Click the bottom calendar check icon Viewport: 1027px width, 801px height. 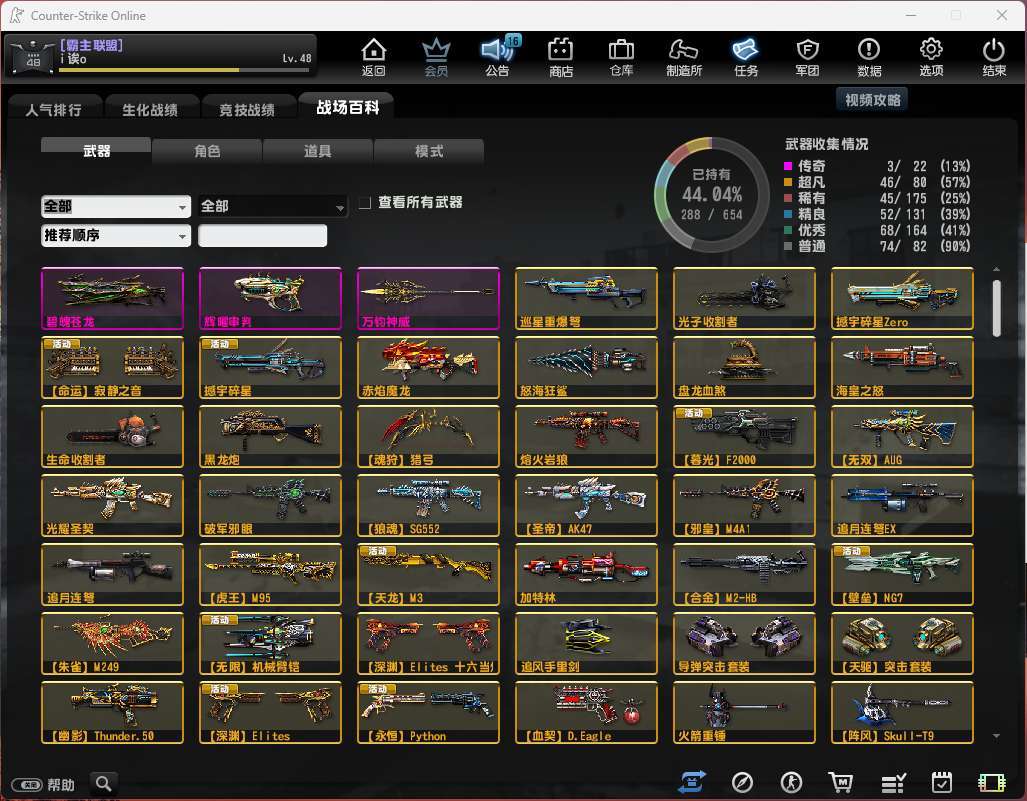(x=941, y=782)
